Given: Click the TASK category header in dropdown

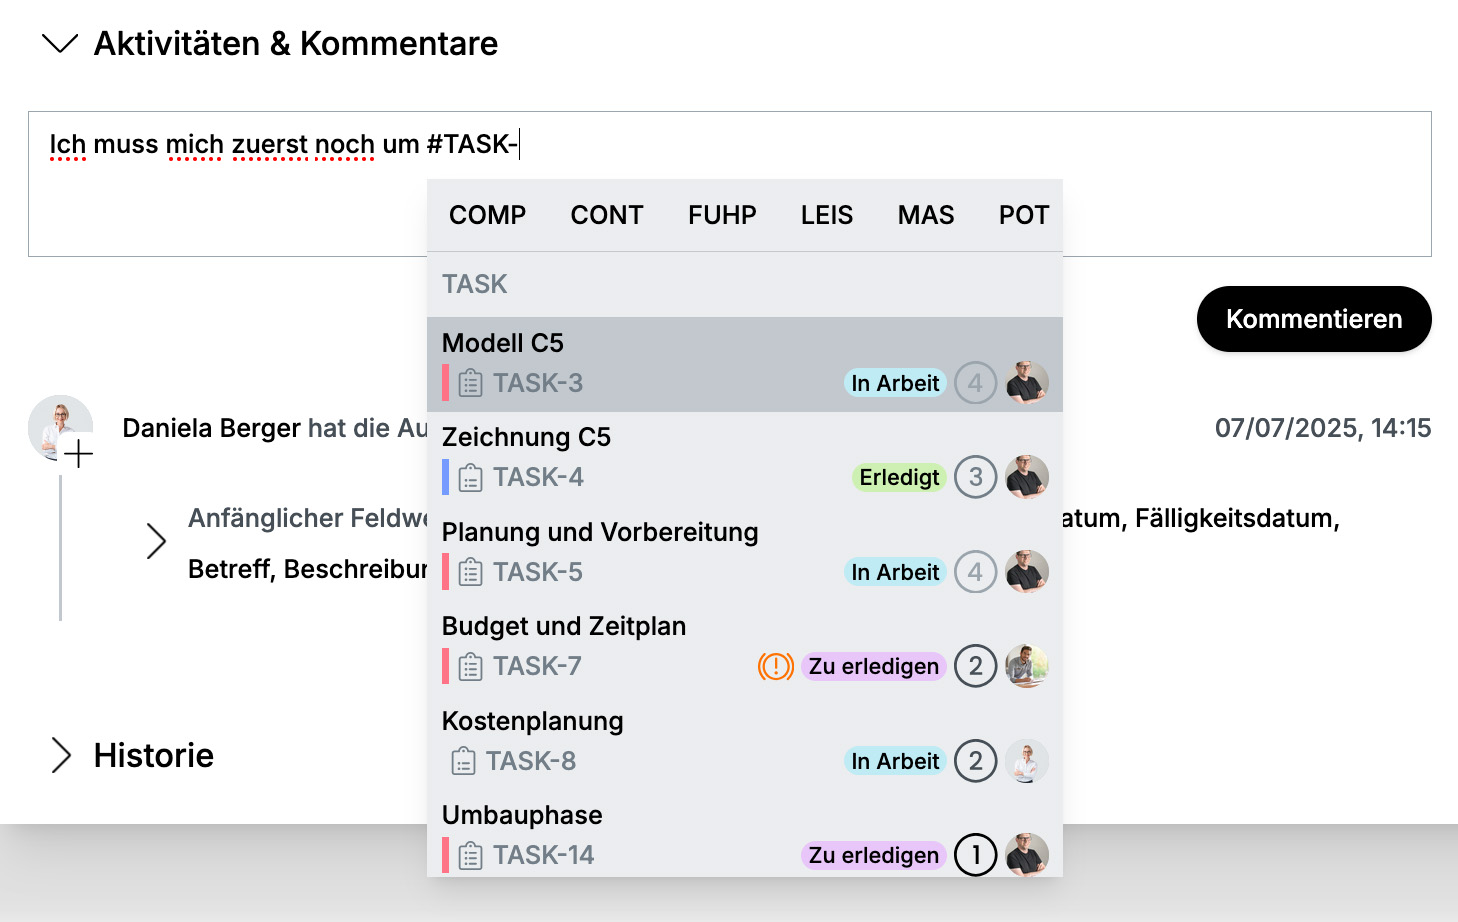Looking at the screenshot, I should [x=475, y=284].
